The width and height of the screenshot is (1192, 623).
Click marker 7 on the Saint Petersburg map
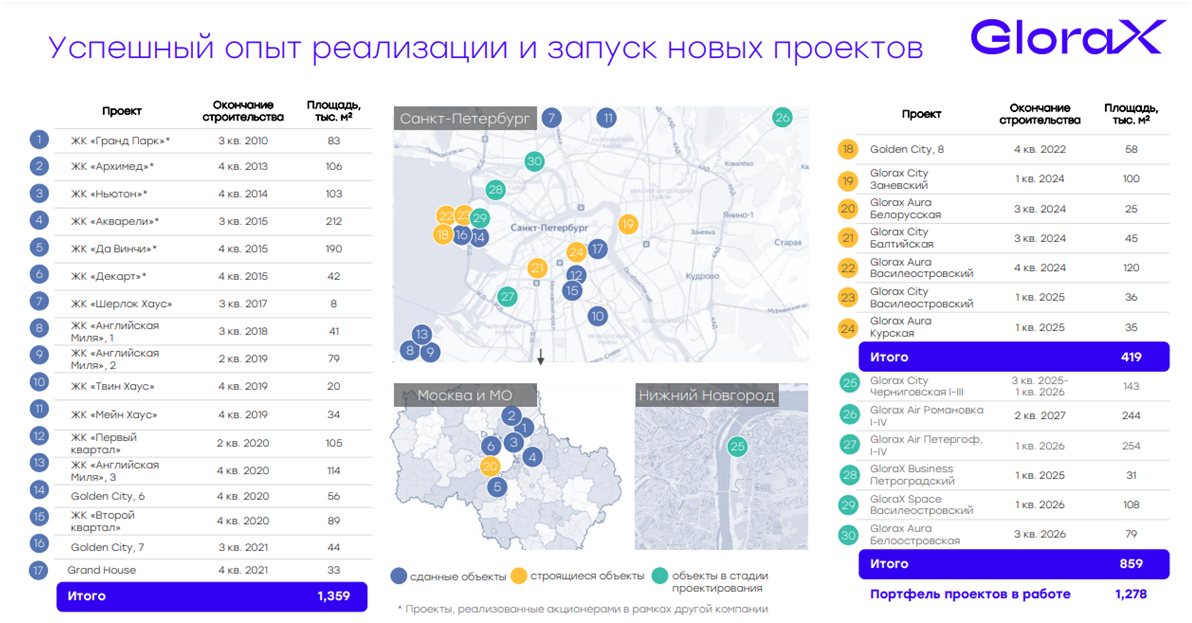click(552, 118)
